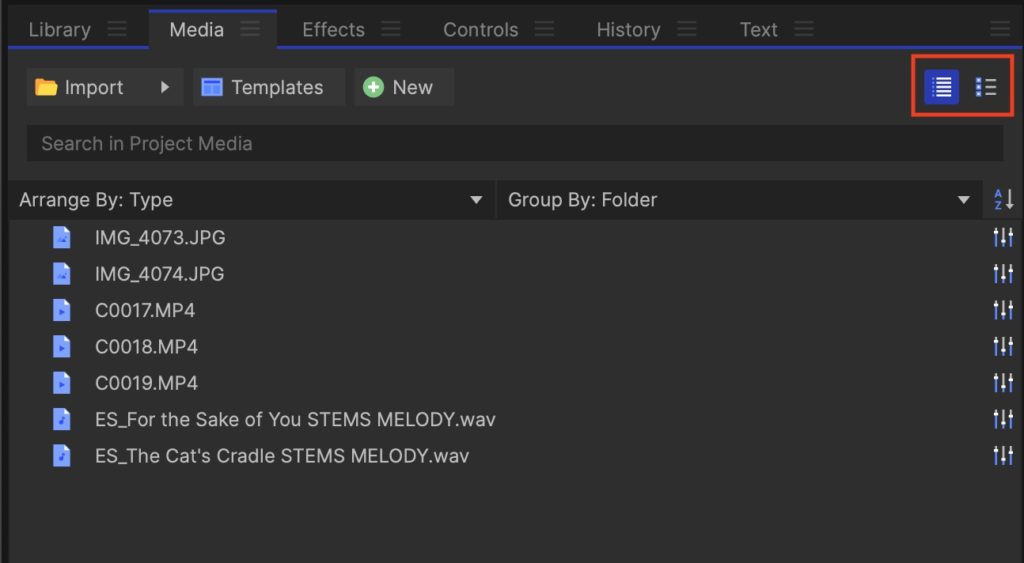Switch to the History tab
This screenshot has width=1024, height=563.
[x=628, y=29]
